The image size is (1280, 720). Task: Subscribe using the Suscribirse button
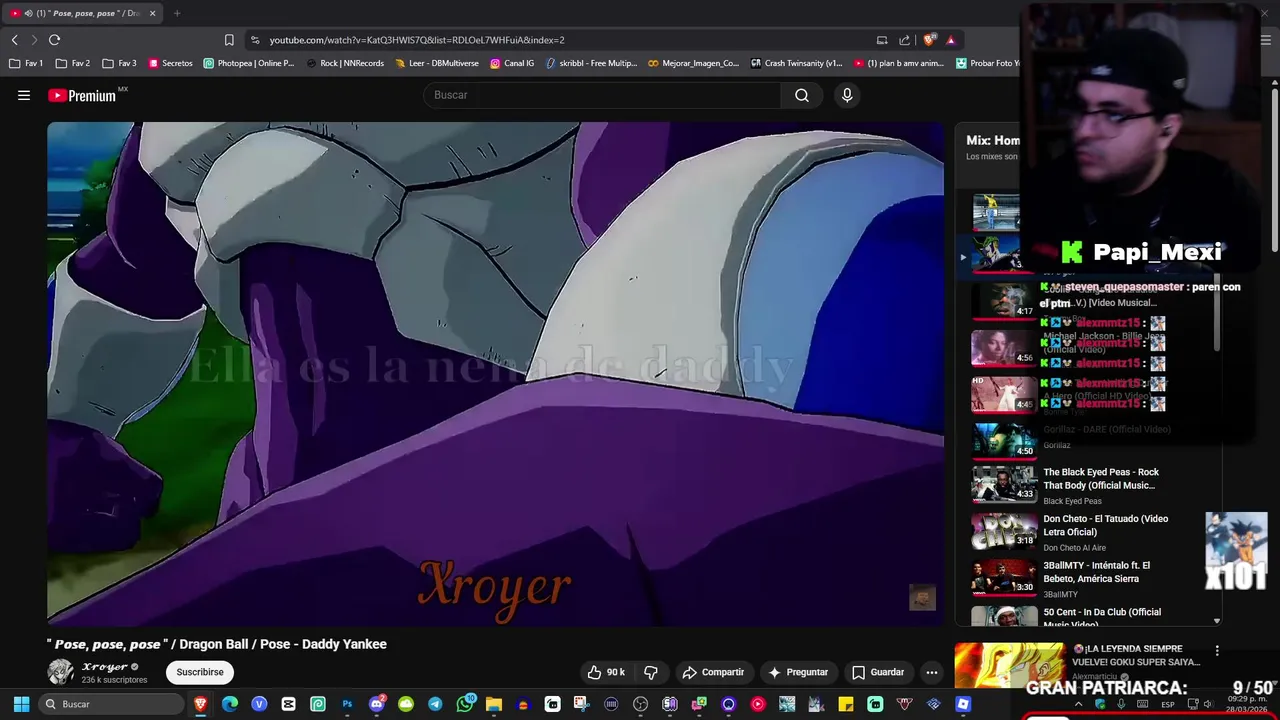[200, 672]
